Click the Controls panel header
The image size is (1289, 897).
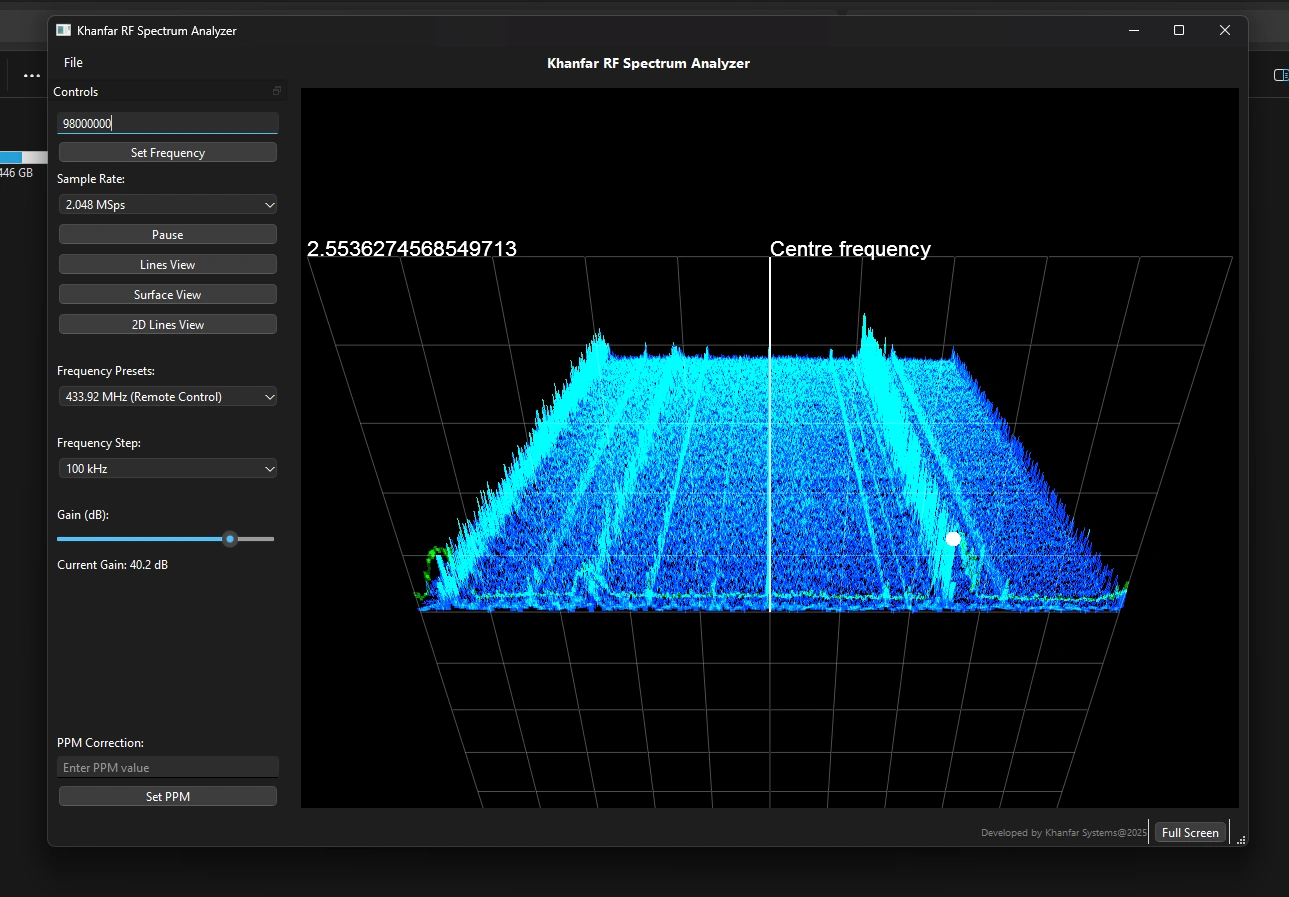pyautogui.click(x=76, y=91)
